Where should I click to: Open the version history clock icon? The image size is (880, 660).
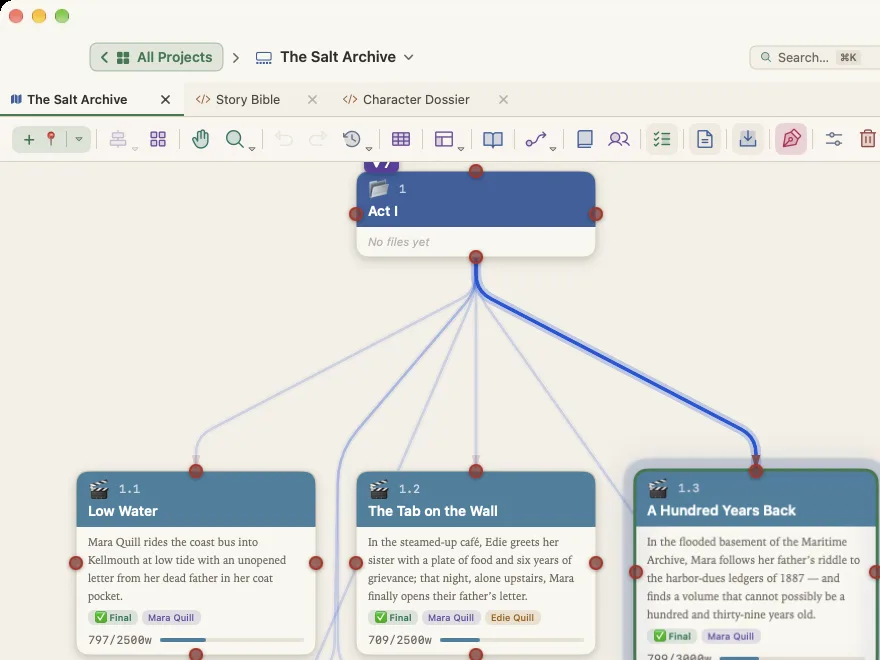coord(352,139)
